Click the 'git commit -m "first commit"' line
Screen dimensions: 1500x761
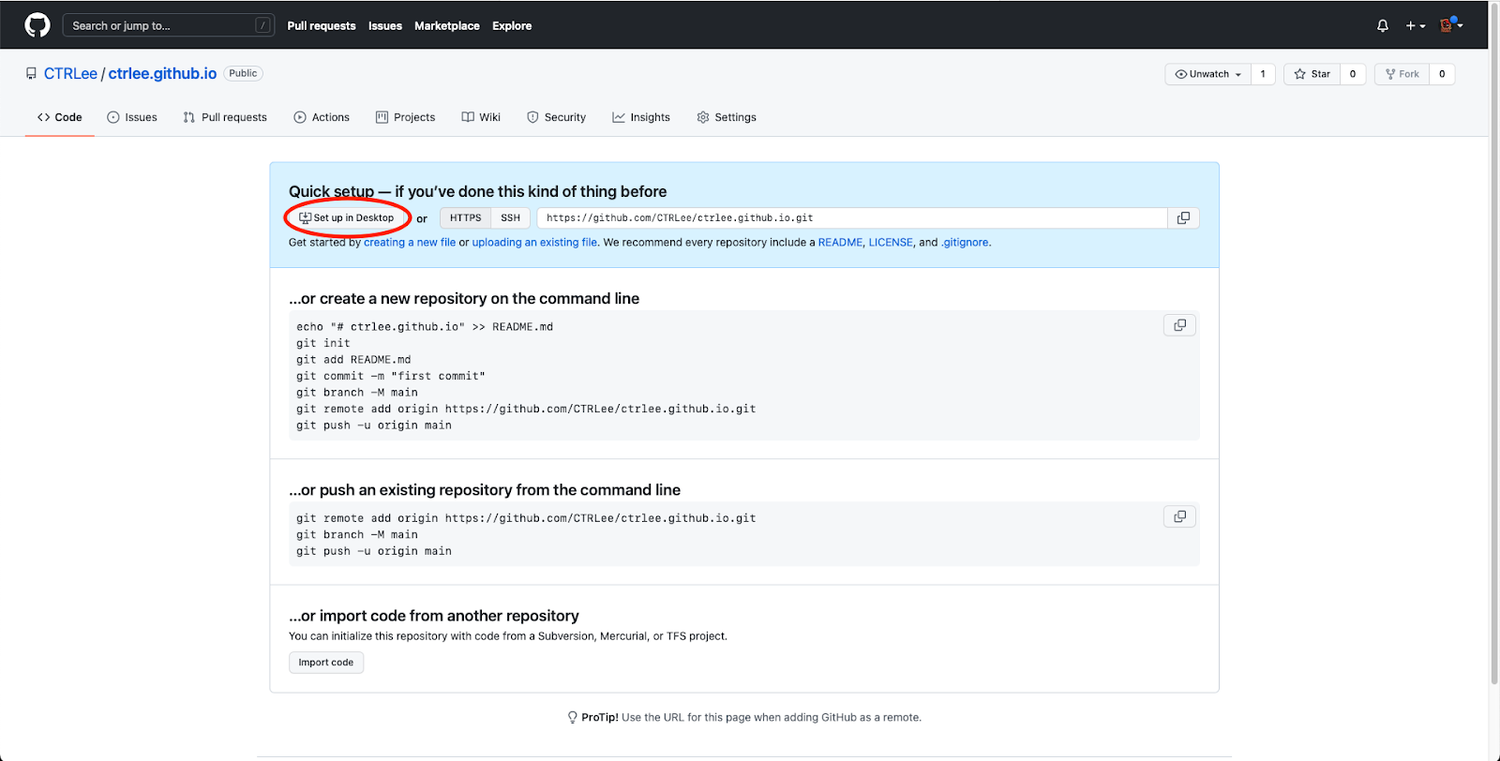pos(390,376)
